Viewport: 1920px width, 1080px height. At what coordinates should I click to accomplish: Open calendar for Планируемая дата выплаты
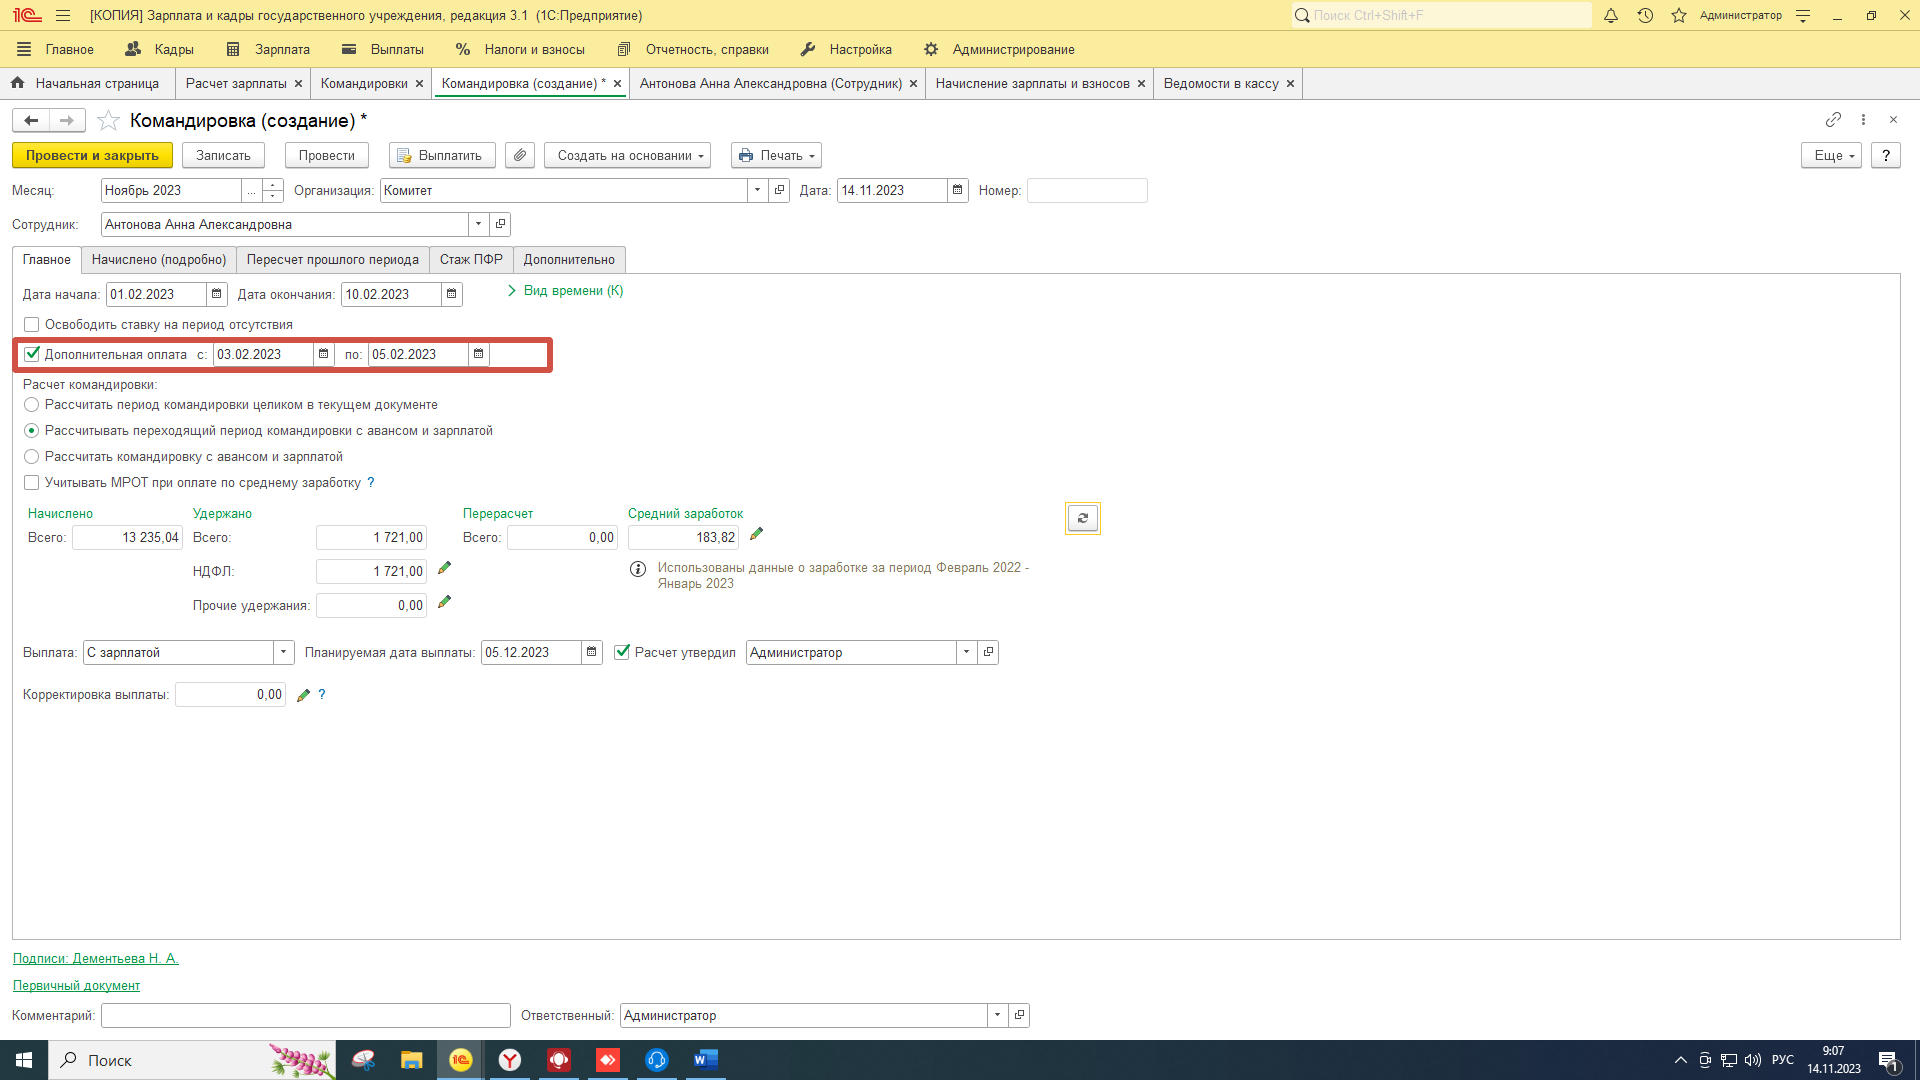(591, 652)
